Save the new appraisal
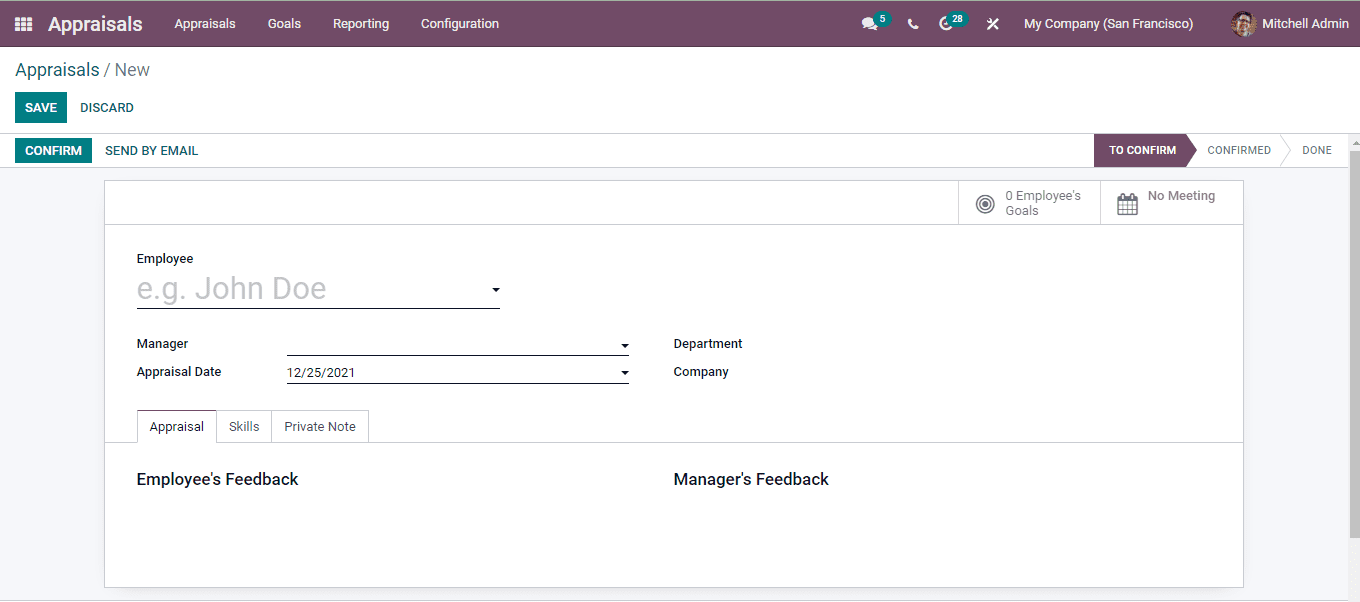The height and width of the screenshot is (602, 1360). coord(41,108)
